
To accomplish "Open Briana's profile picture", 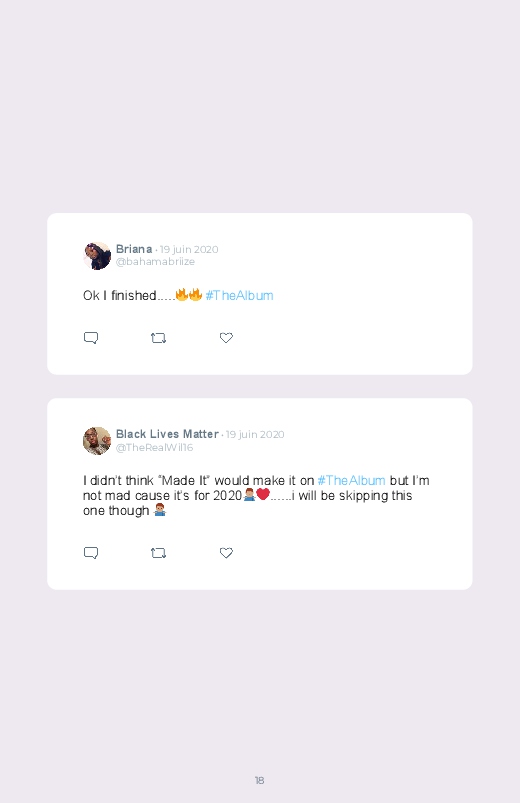I will 97,256.
